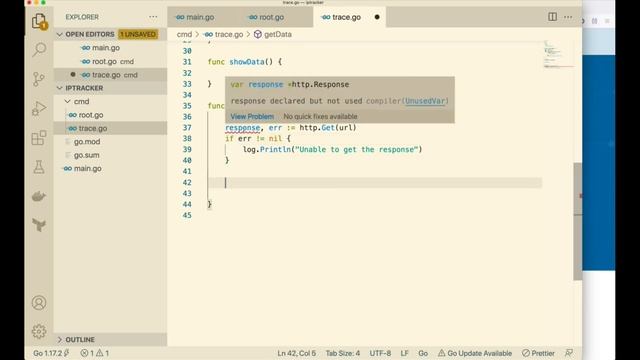Image resolution: width=640 pixels, height=360 pixels.
Task: Click View Problem link in hover
Action: [252, 116]
